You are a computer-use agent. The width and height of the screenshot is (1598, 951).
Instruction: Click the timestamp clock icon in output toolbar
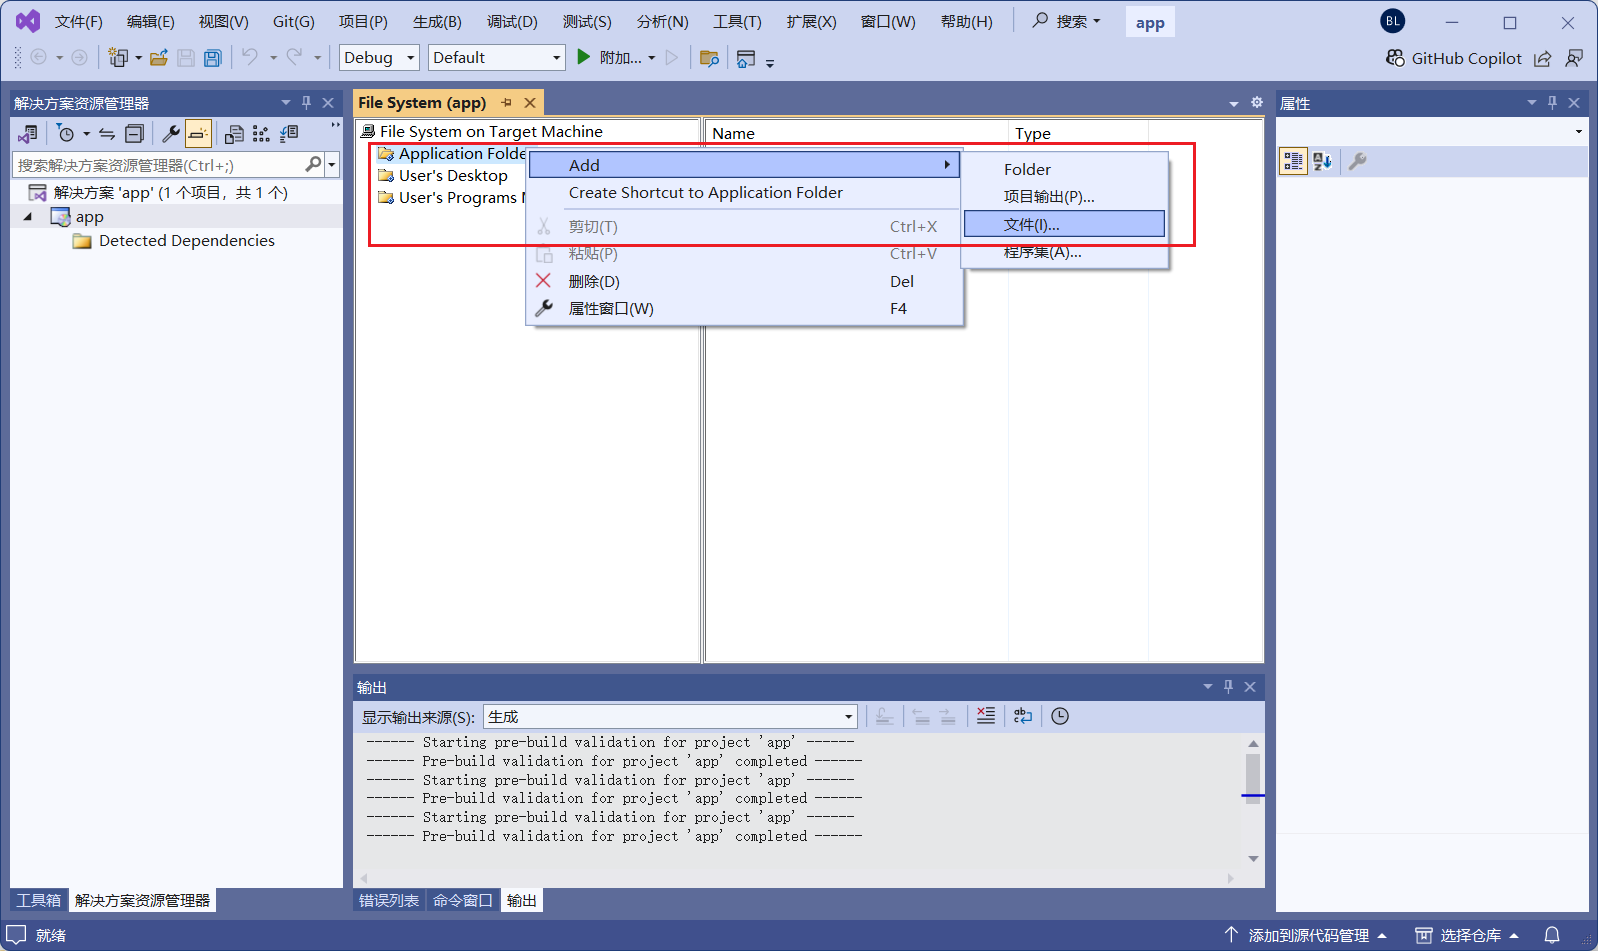(1060, 716)
